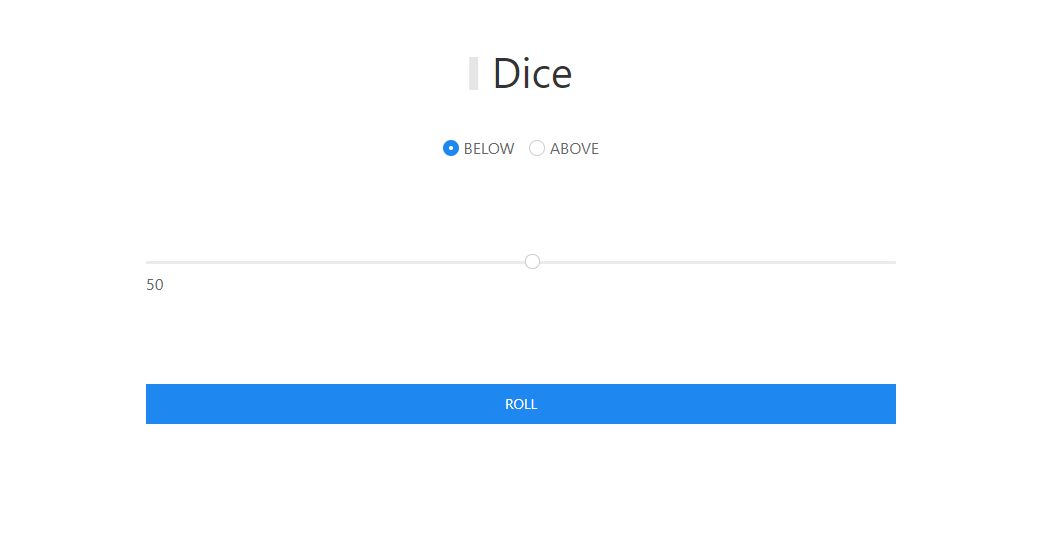Keep the bet direction on BELOW
This screenshot has width=1055, height=546.
[451, 148]
